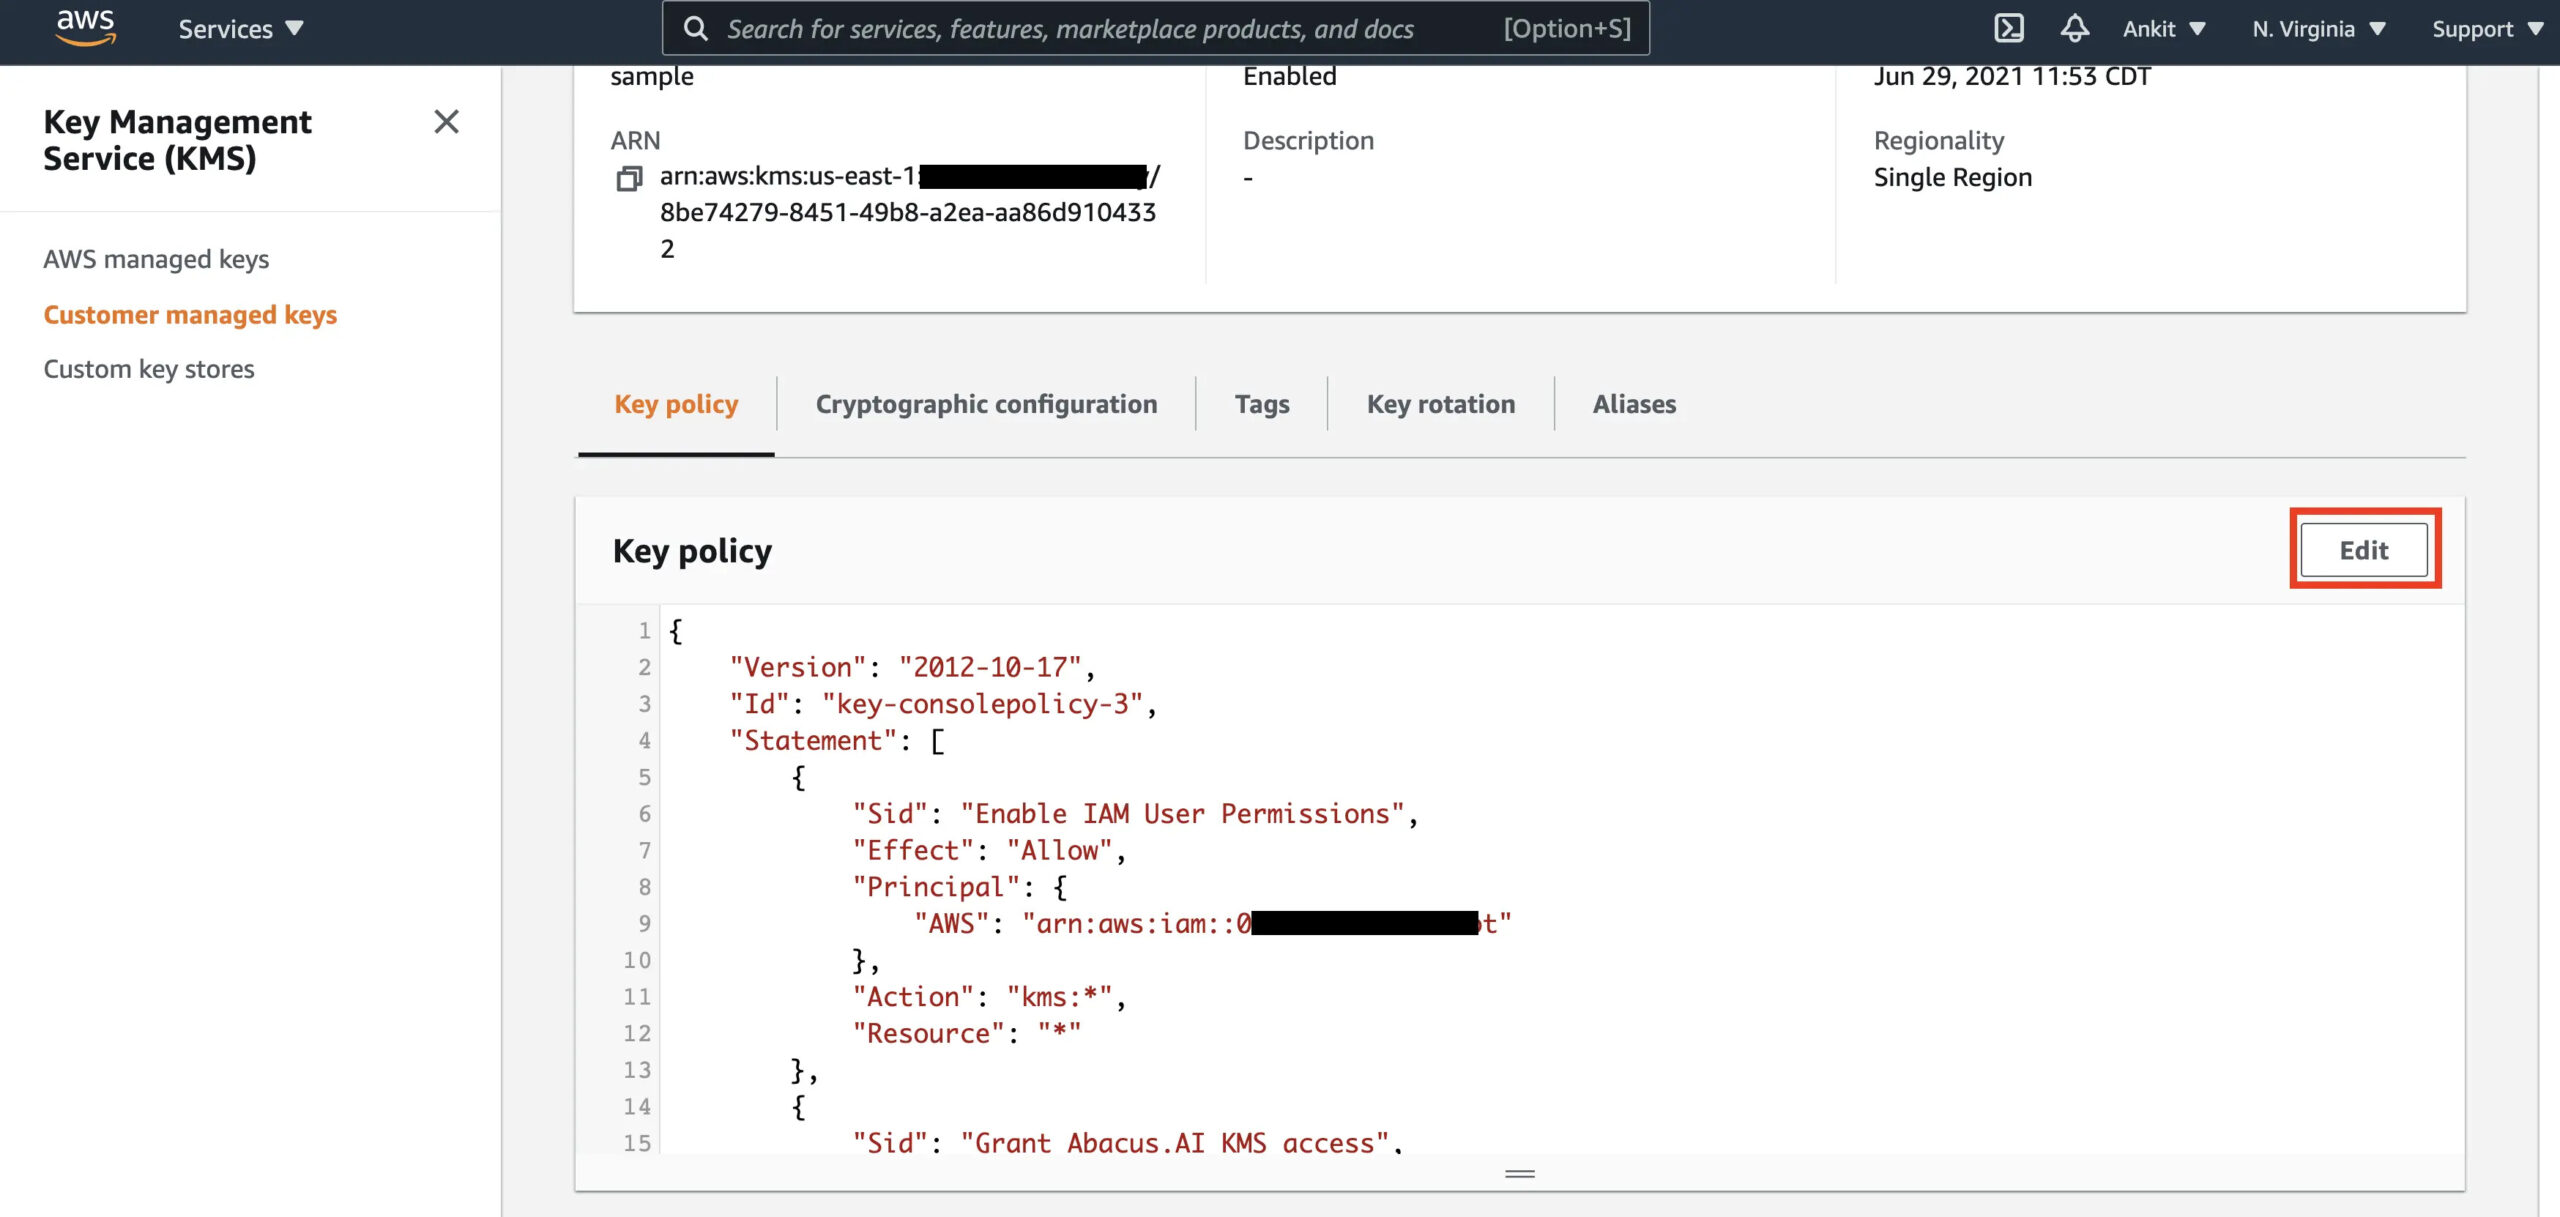Open AWS CloudShell from the top bar
This screenshot has height=1217, width=2560.
pyautogui.click(x=2008, y=28)
